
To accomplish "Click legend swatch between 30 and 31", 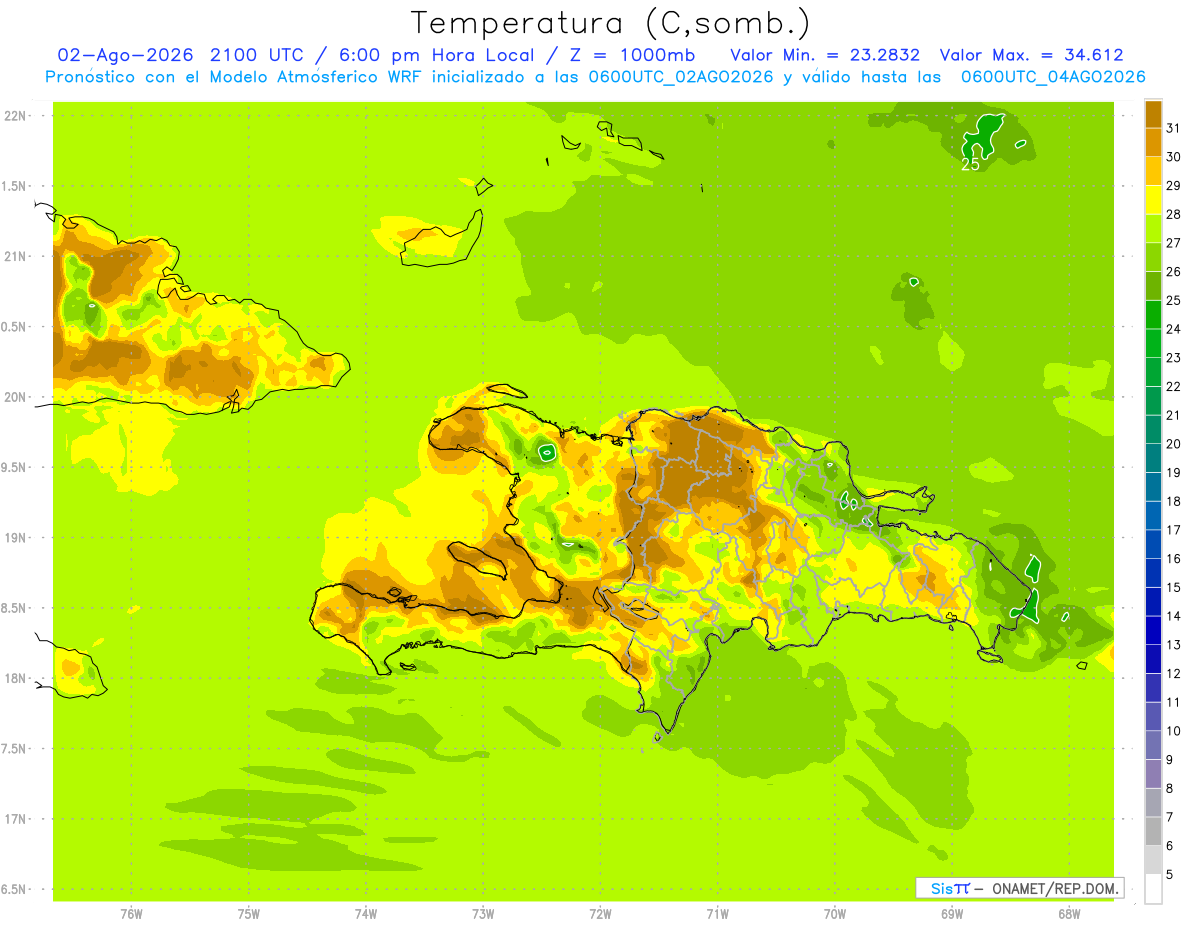I will (1153, 142).
